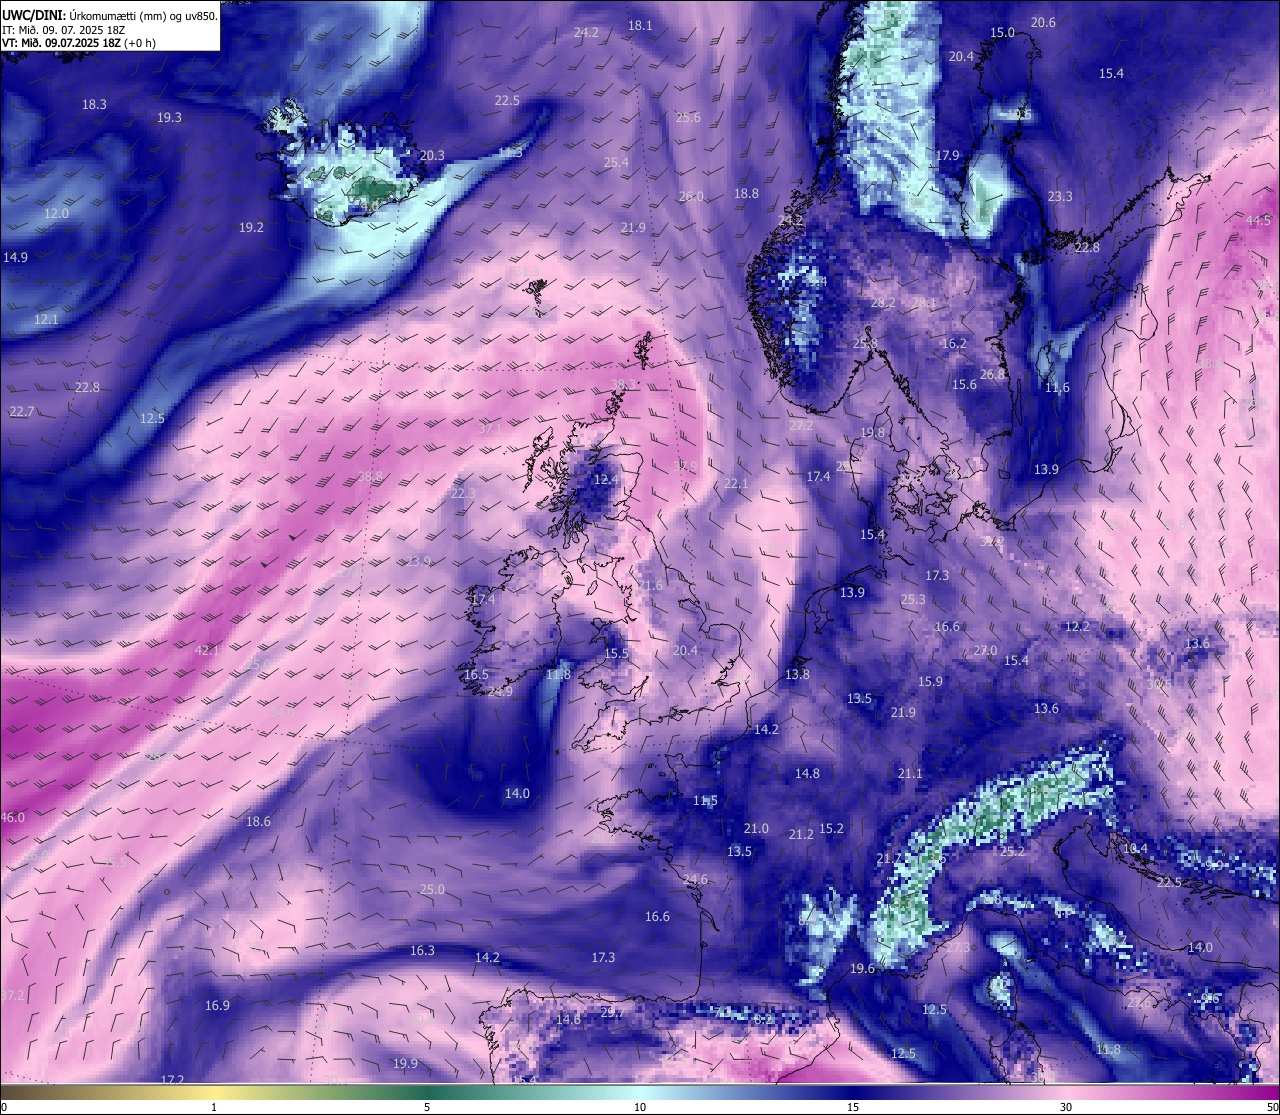Select the 19.3 map value
Viewport: 1280px width, 1115px height.
coord(169,117)
